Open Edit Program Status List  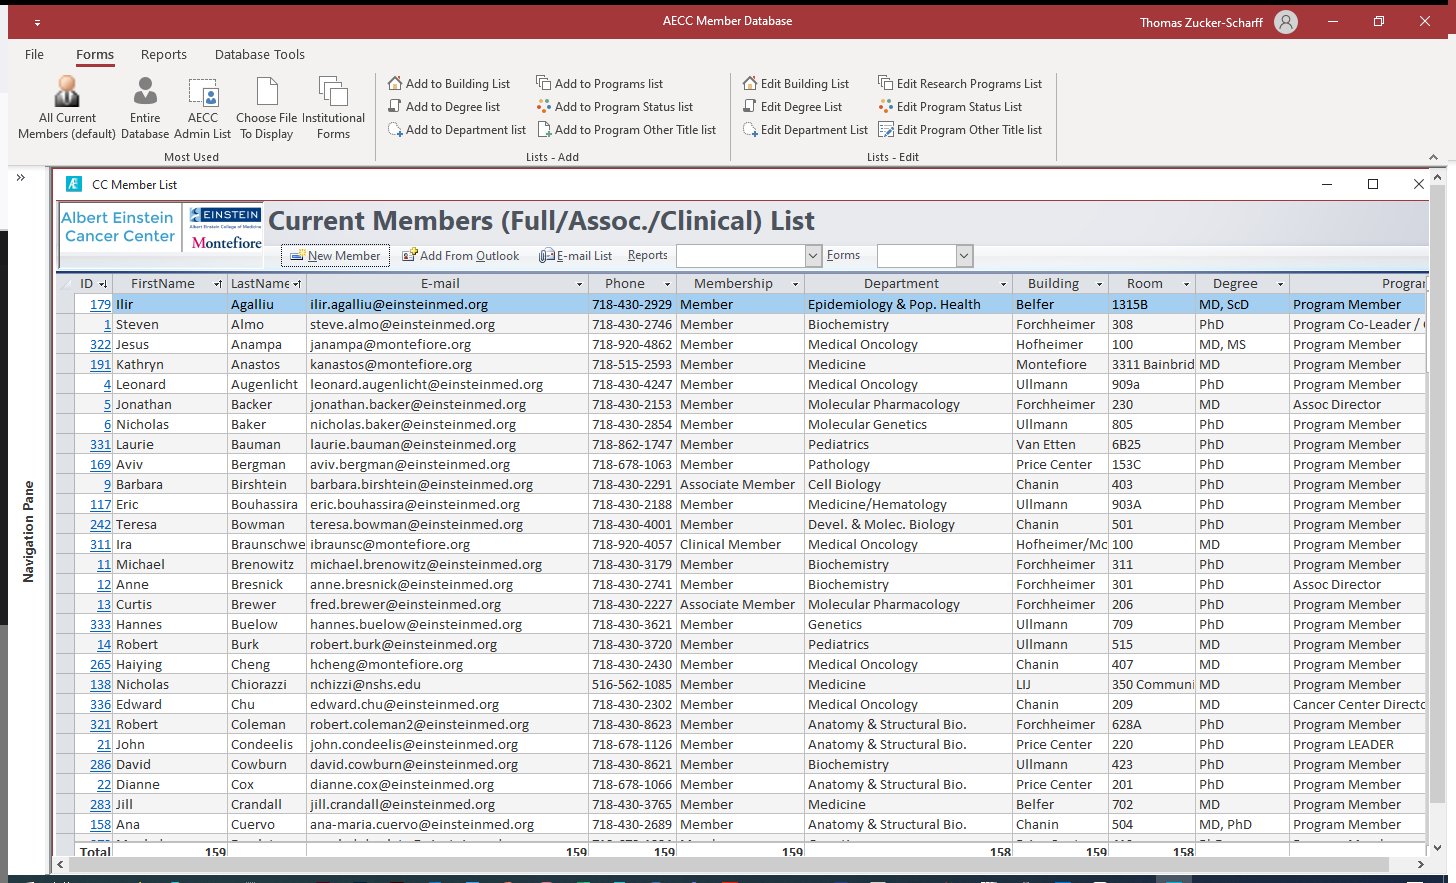(950, 107)
